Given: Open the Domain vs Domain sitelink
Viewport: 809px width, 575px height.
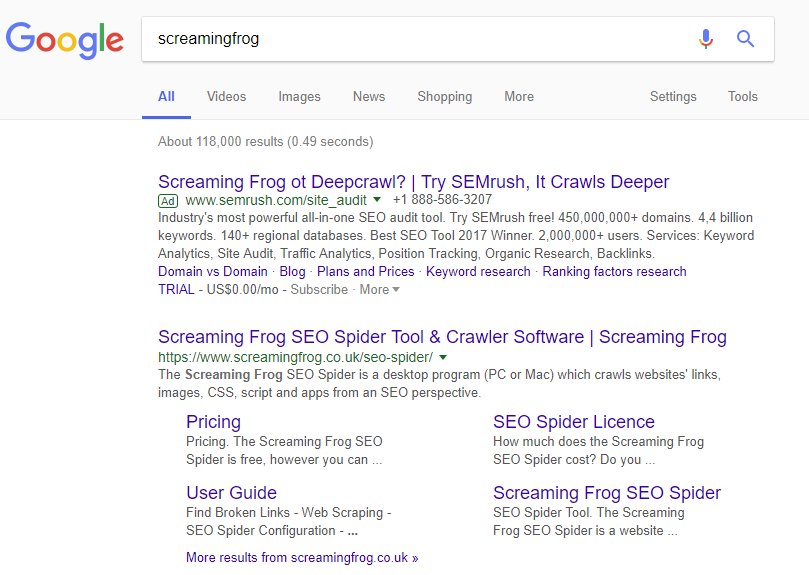Looking at the screenshot, I should click(x=213, y=271).
